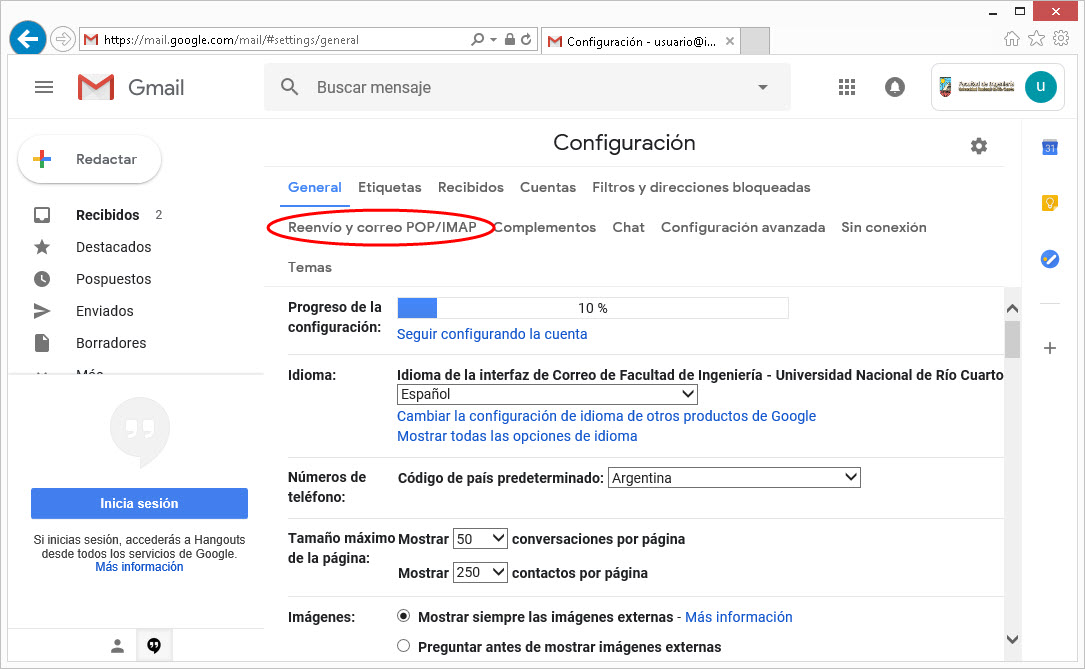This screenshot has width=1085, height=669.
Task: Click the Redactar compose button
Action: pyautogui.click(x=90, y=159)
